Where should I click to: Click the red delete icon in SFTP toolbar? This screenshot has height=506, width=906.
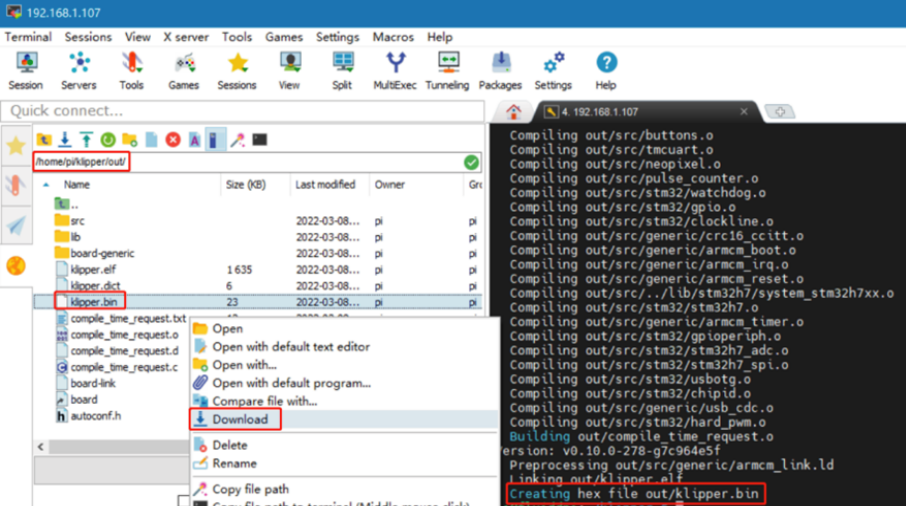173,140
